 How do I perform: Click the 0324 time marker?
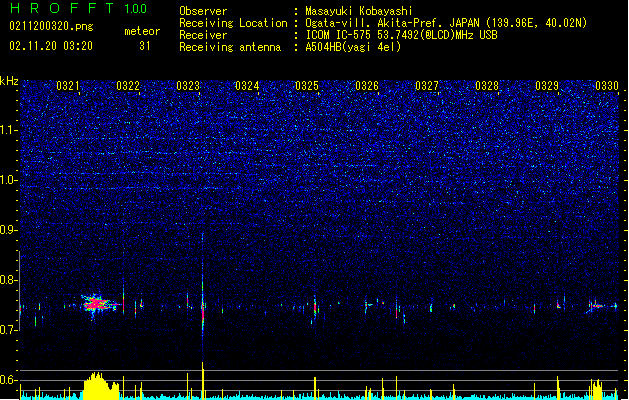point(247,86)
